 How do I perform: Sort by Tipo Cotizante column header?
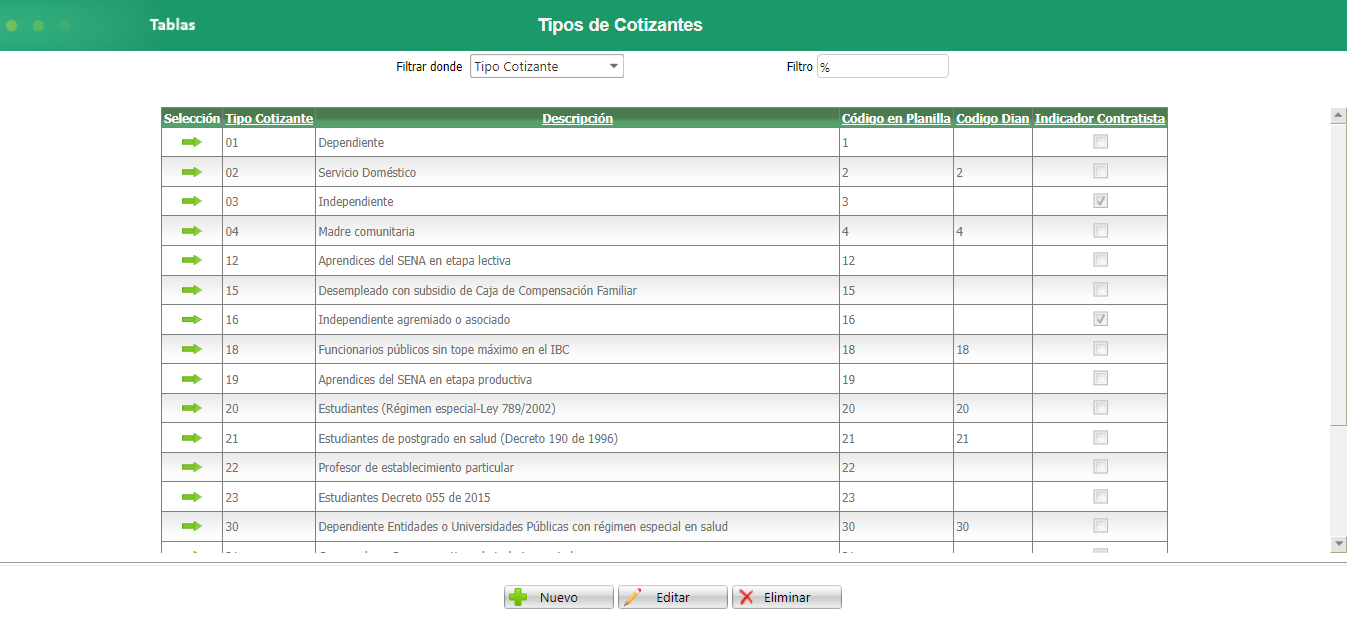269,118
